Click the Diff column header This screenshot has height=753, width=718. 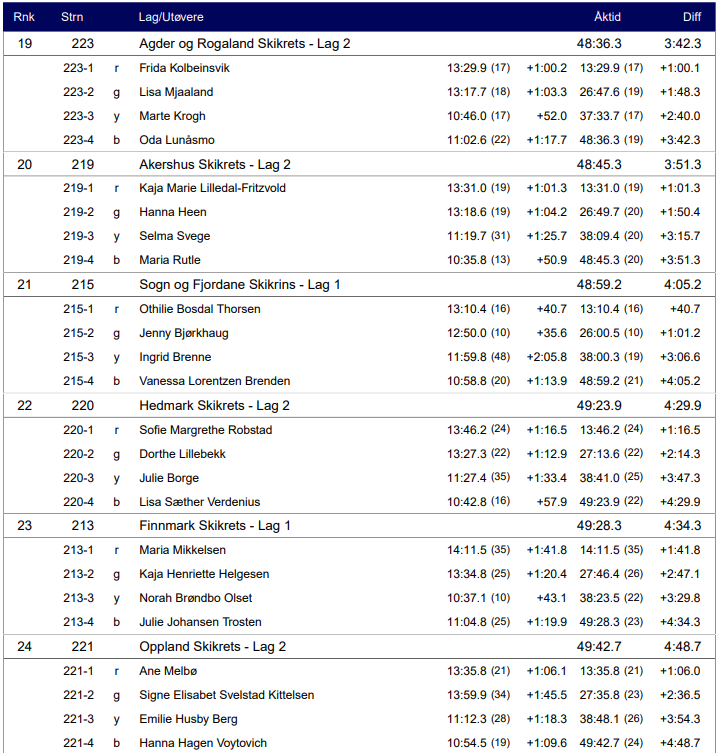[692, 17]
